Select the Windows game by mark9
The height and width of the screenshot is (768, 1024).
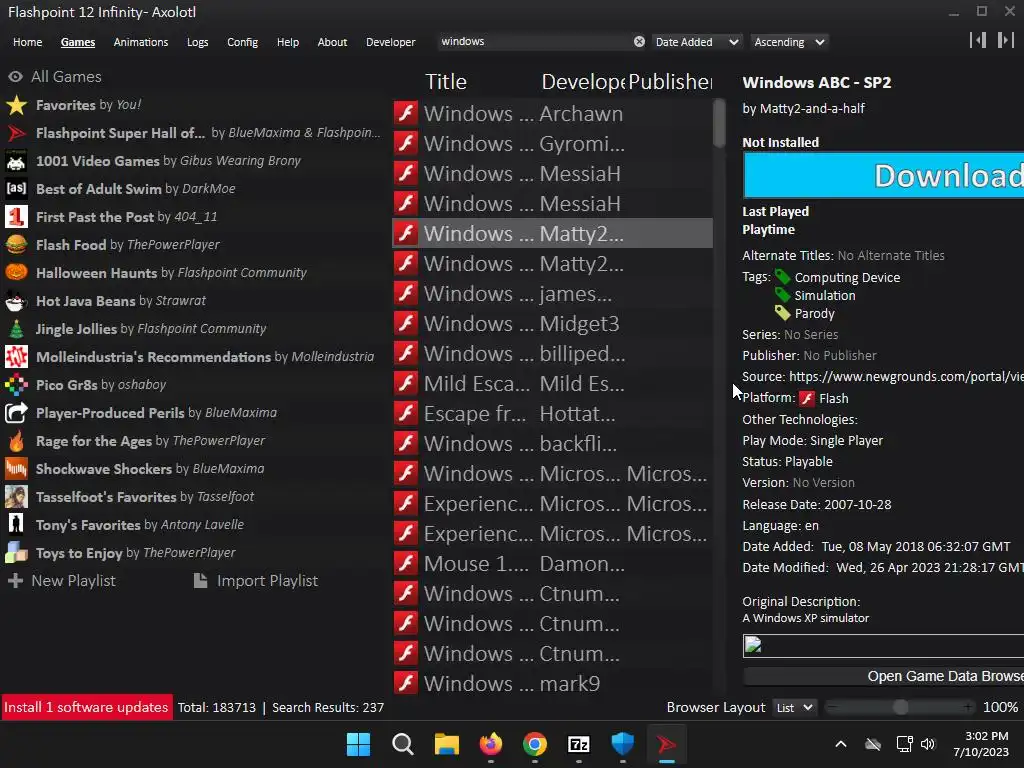(x=552, y=684)
